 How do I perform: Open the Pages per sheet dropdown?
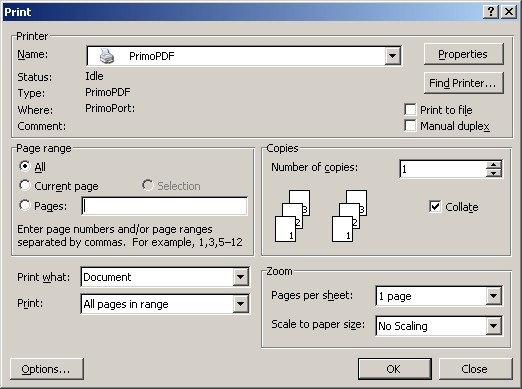tap(493, 296)
